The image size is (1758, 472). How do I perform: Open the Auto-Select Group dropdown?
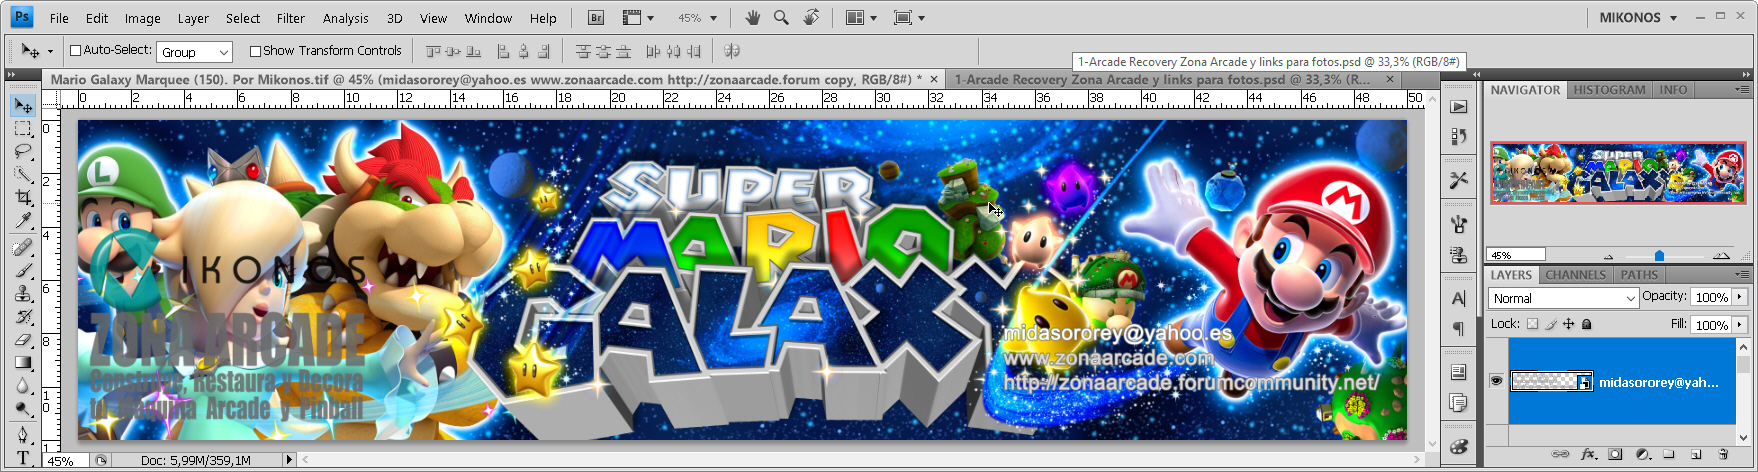point(195,52)
